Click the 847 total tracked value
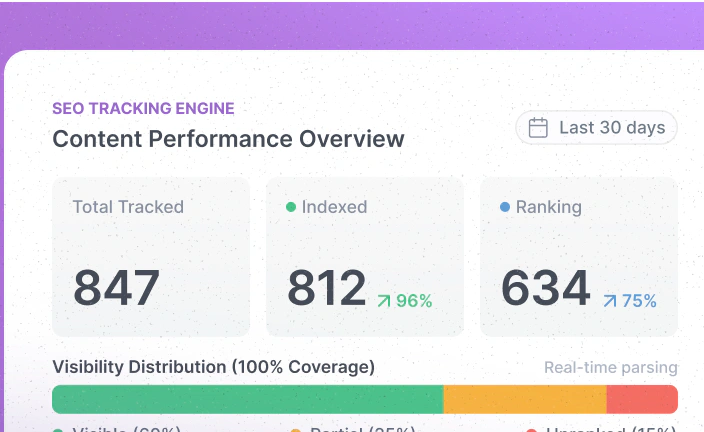The image size is (704, 432). [117, 288]
